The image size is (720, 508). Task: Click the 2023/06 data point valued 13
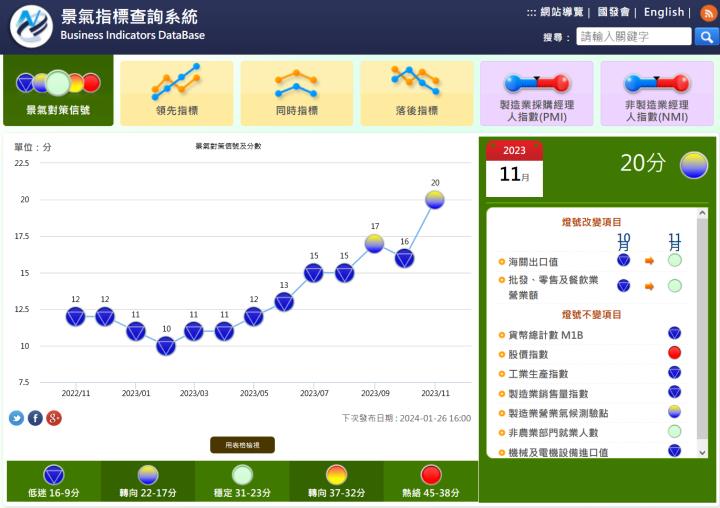coord(284,302)
